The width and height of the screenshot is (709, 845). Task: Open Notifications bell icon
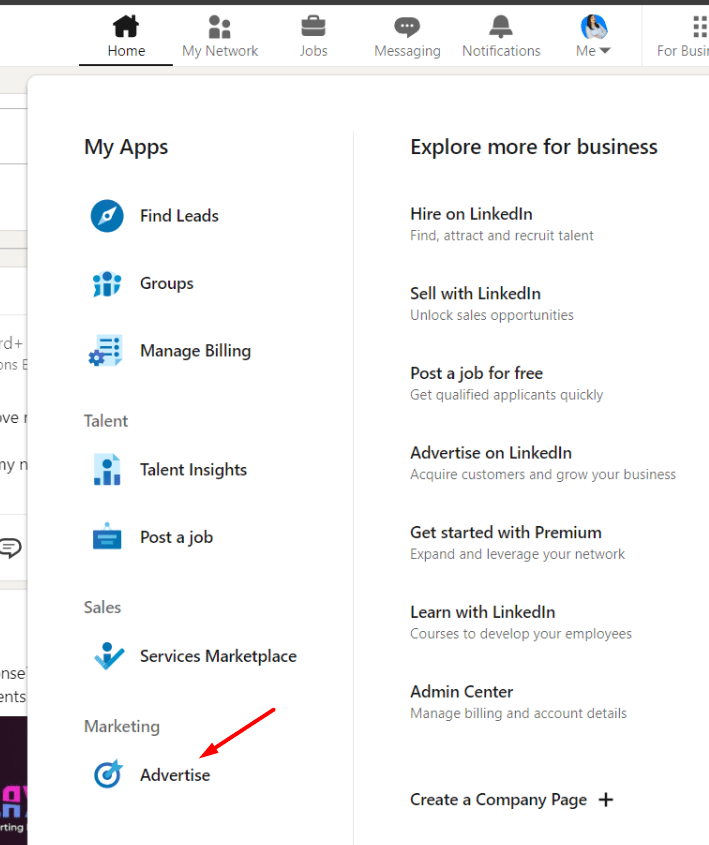pos(501,26)
